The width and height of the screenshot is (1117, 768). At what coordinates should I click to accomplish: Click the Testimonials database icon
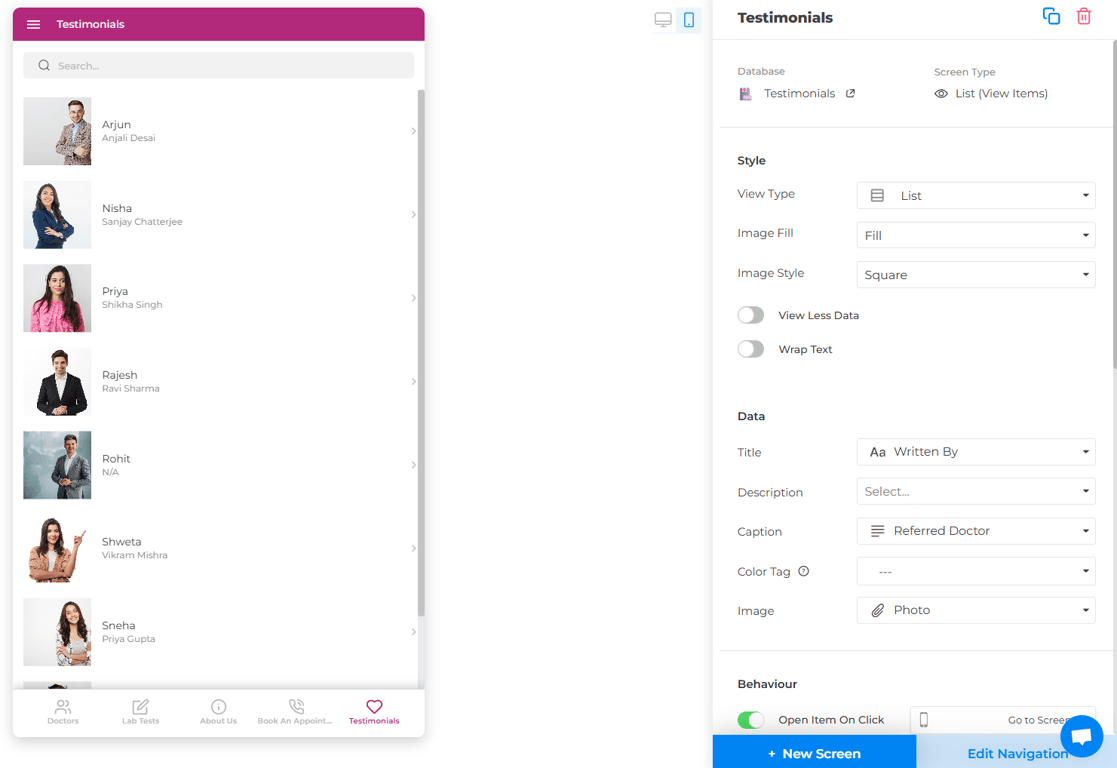pyautogui.click(x=746, y=93)
